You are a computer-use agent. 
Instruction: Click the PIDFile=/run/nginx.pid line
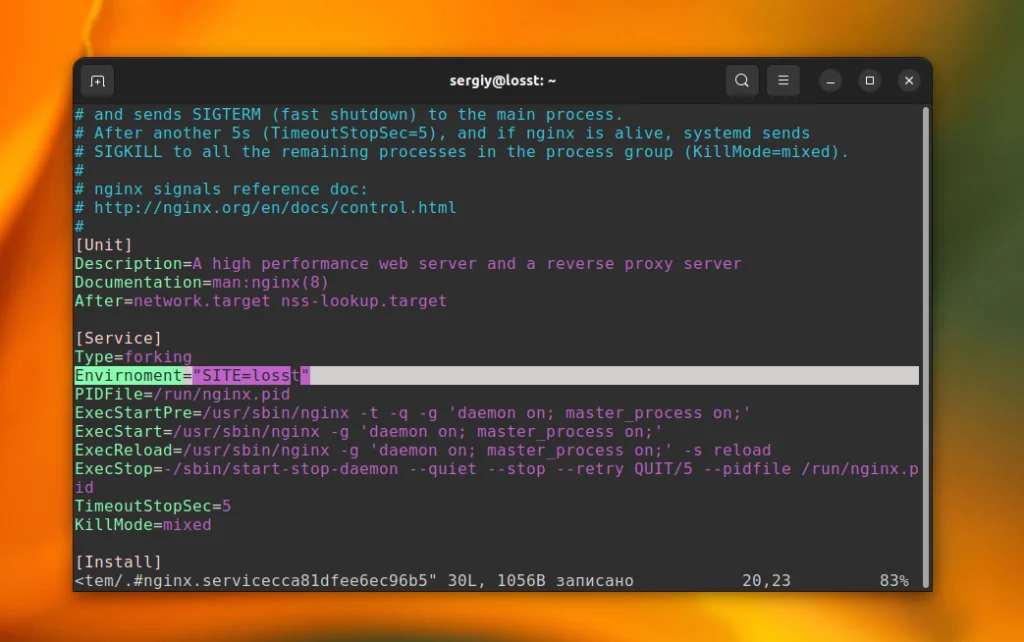point(182,394)
